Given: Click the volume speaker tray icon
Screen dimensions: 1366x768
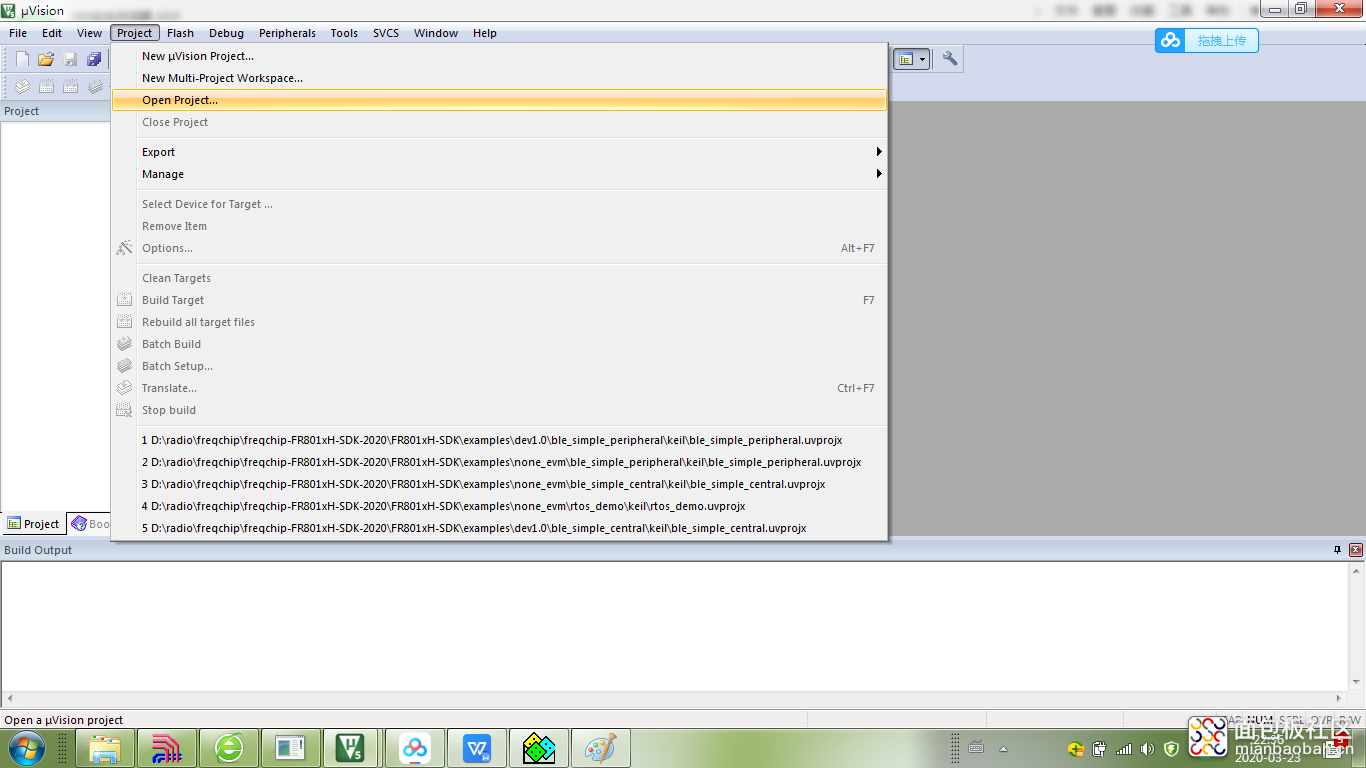Looking at the screenshot, I should coord(1147,749).
